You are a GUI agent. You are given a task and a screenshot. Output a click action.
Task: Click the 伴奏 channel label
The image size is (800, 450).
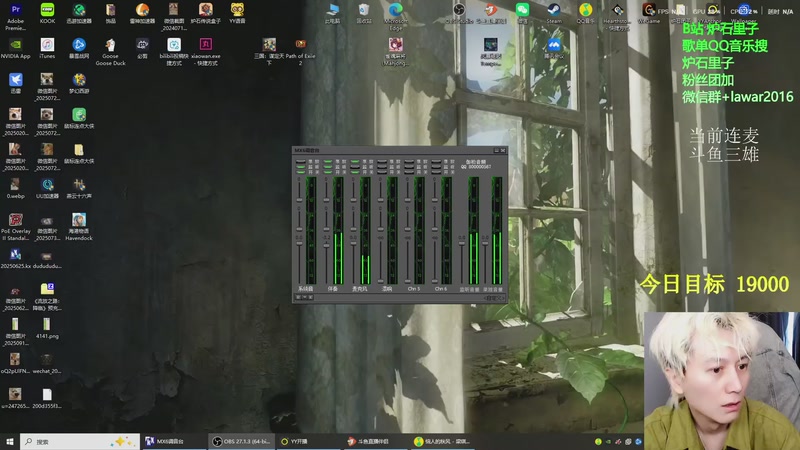(333, 289)
